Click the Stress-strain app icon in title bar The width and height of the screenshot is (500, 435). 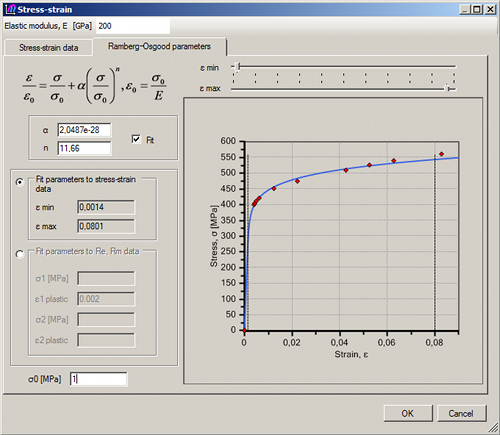pos(10,9)
